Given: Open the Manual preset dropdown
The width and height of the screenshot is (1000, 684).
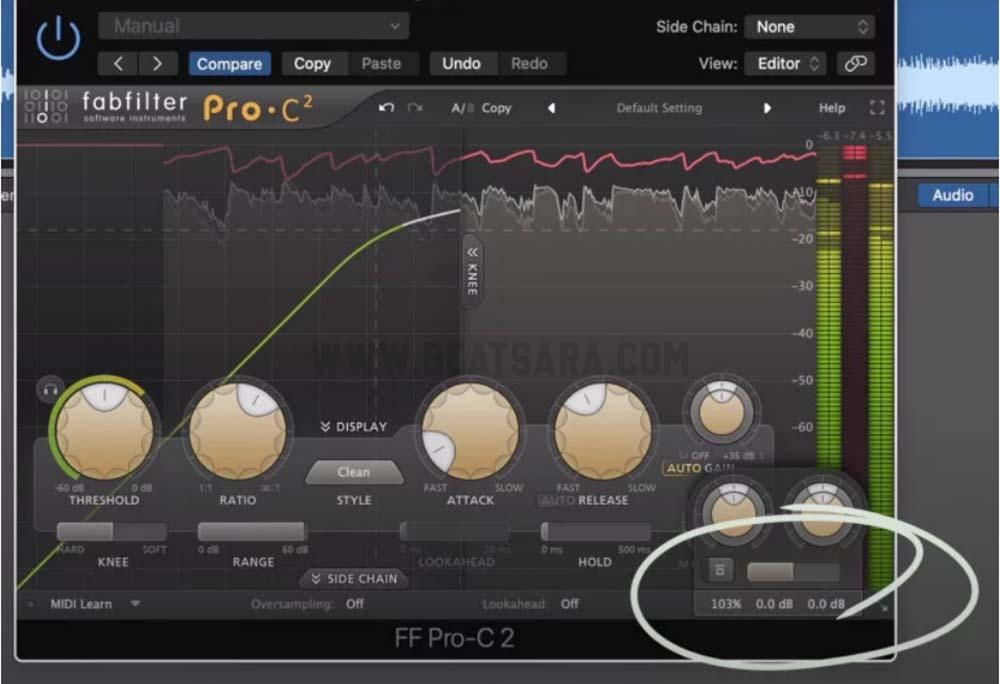Looking at the screenshot, I should pyautogui.click(x=254, y=26).
